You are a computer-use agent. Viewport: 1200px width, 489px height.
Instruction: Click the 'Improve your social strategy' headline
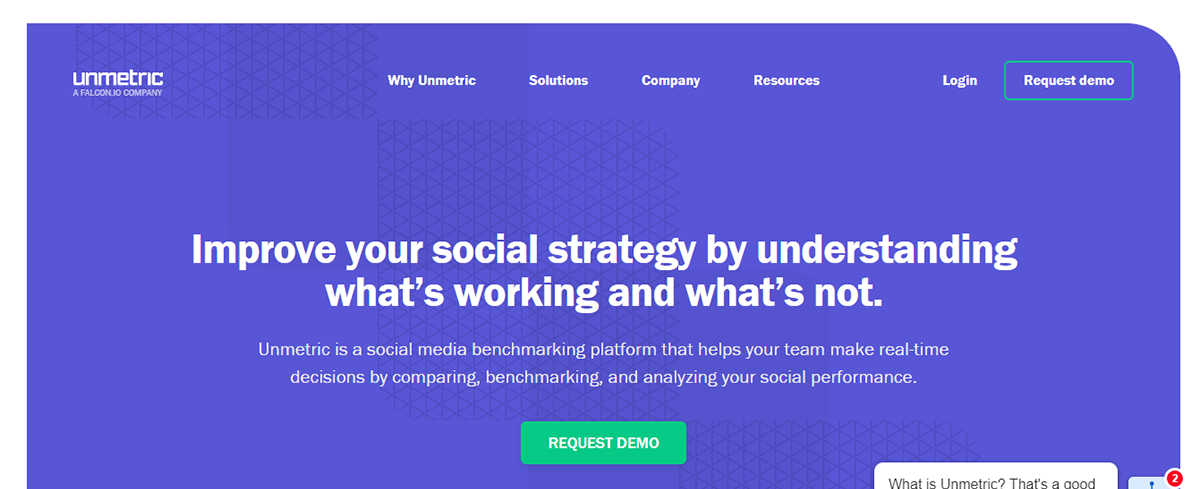pos(604,270)
